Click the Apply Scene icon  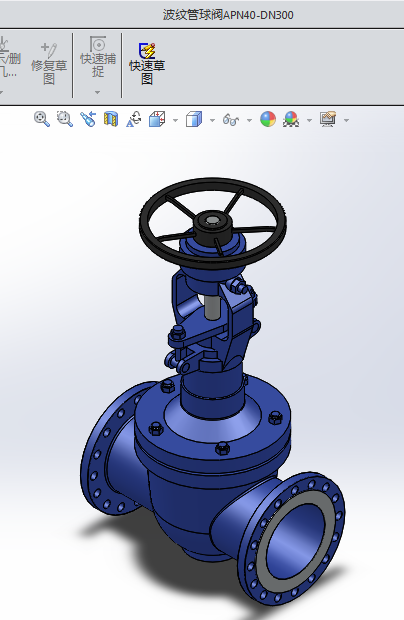pos(291,119)
